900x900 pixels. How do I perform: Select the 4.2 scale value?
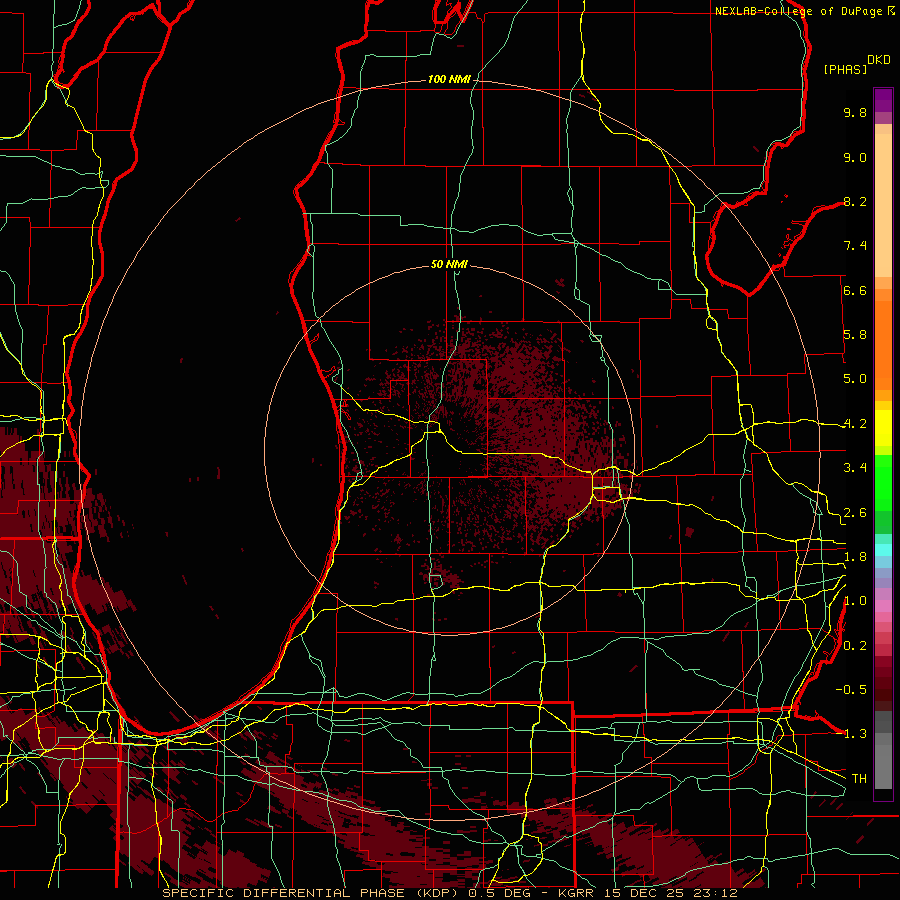[x=855, y=424]
